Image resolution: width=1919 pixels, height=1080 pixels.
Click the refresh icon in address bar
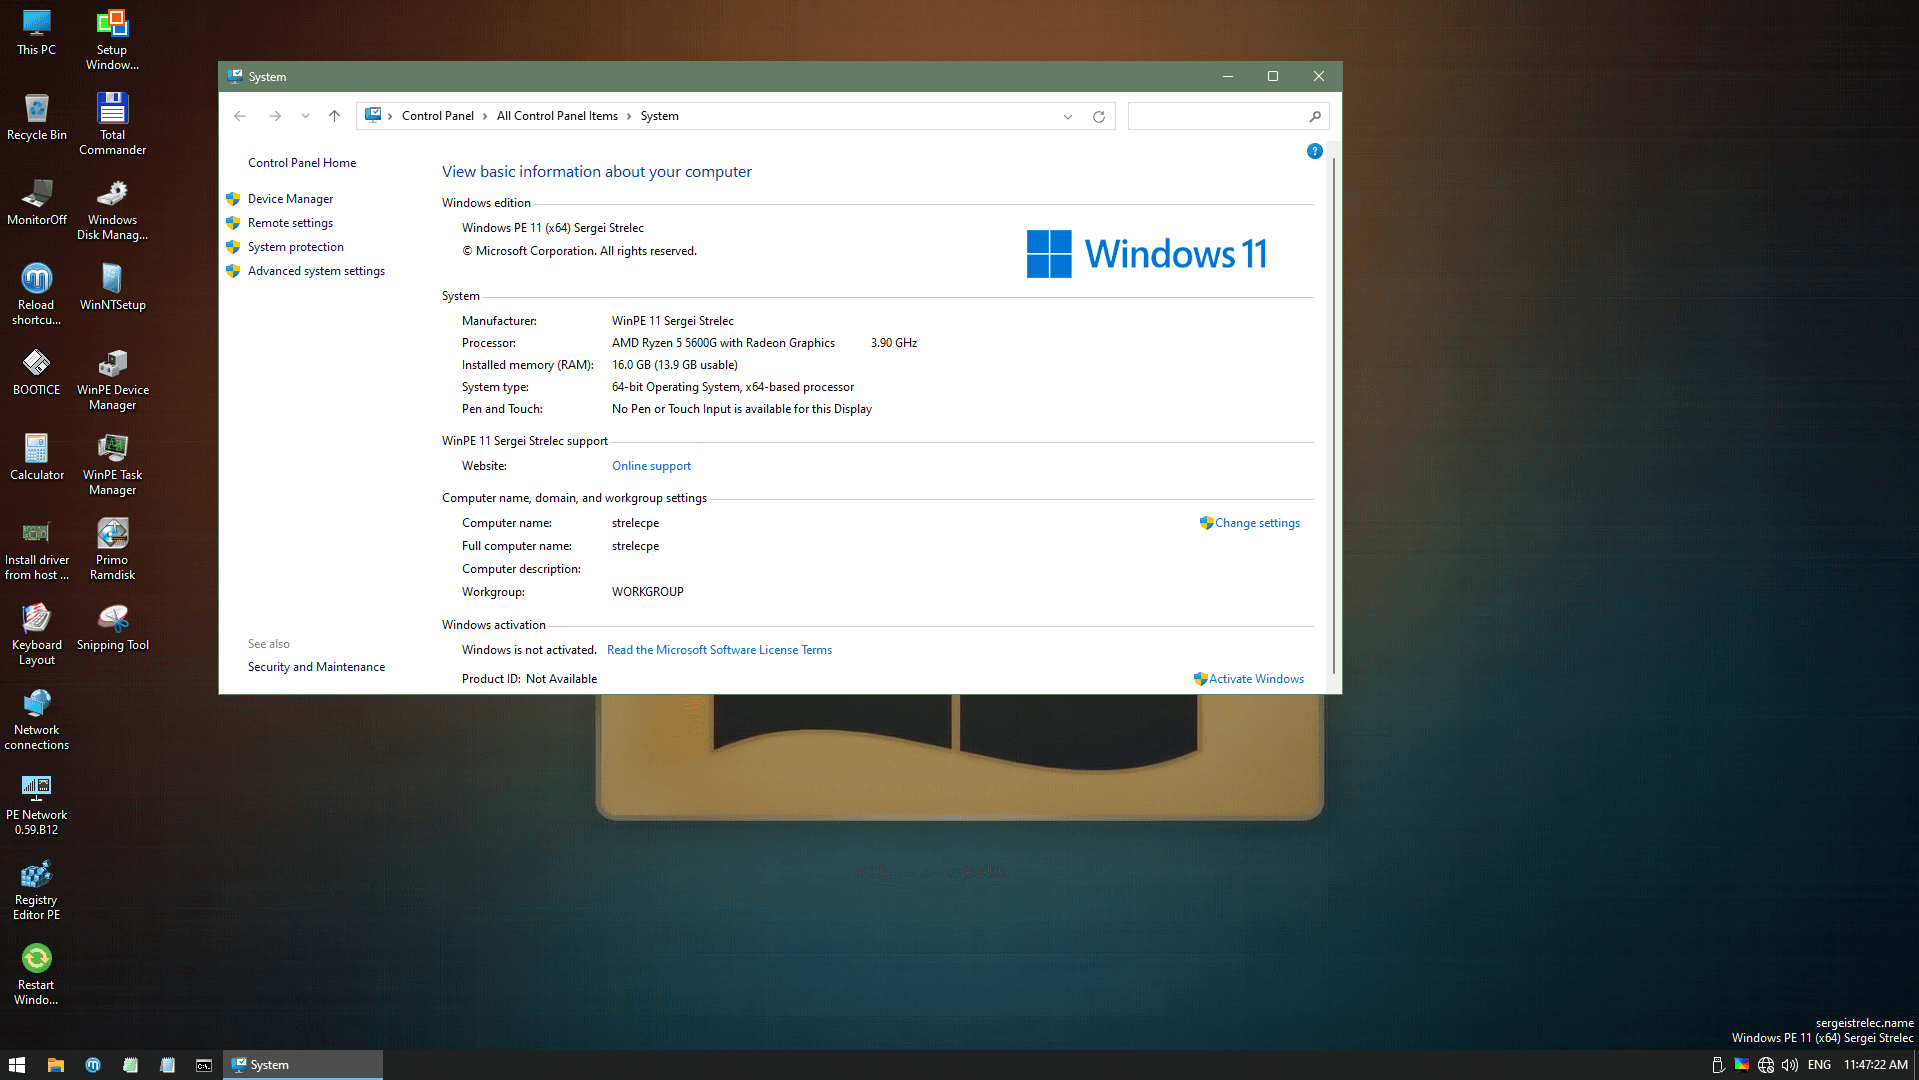coord(1098,116)
